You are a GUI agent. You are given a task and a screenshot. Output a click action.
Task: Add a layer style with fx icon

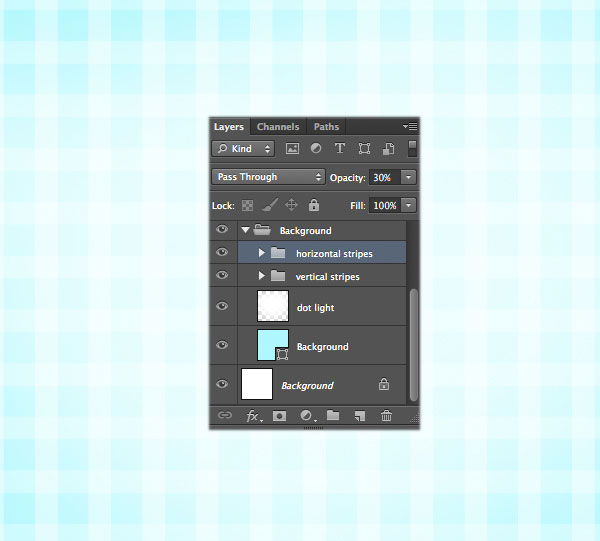tap(253, 416)
